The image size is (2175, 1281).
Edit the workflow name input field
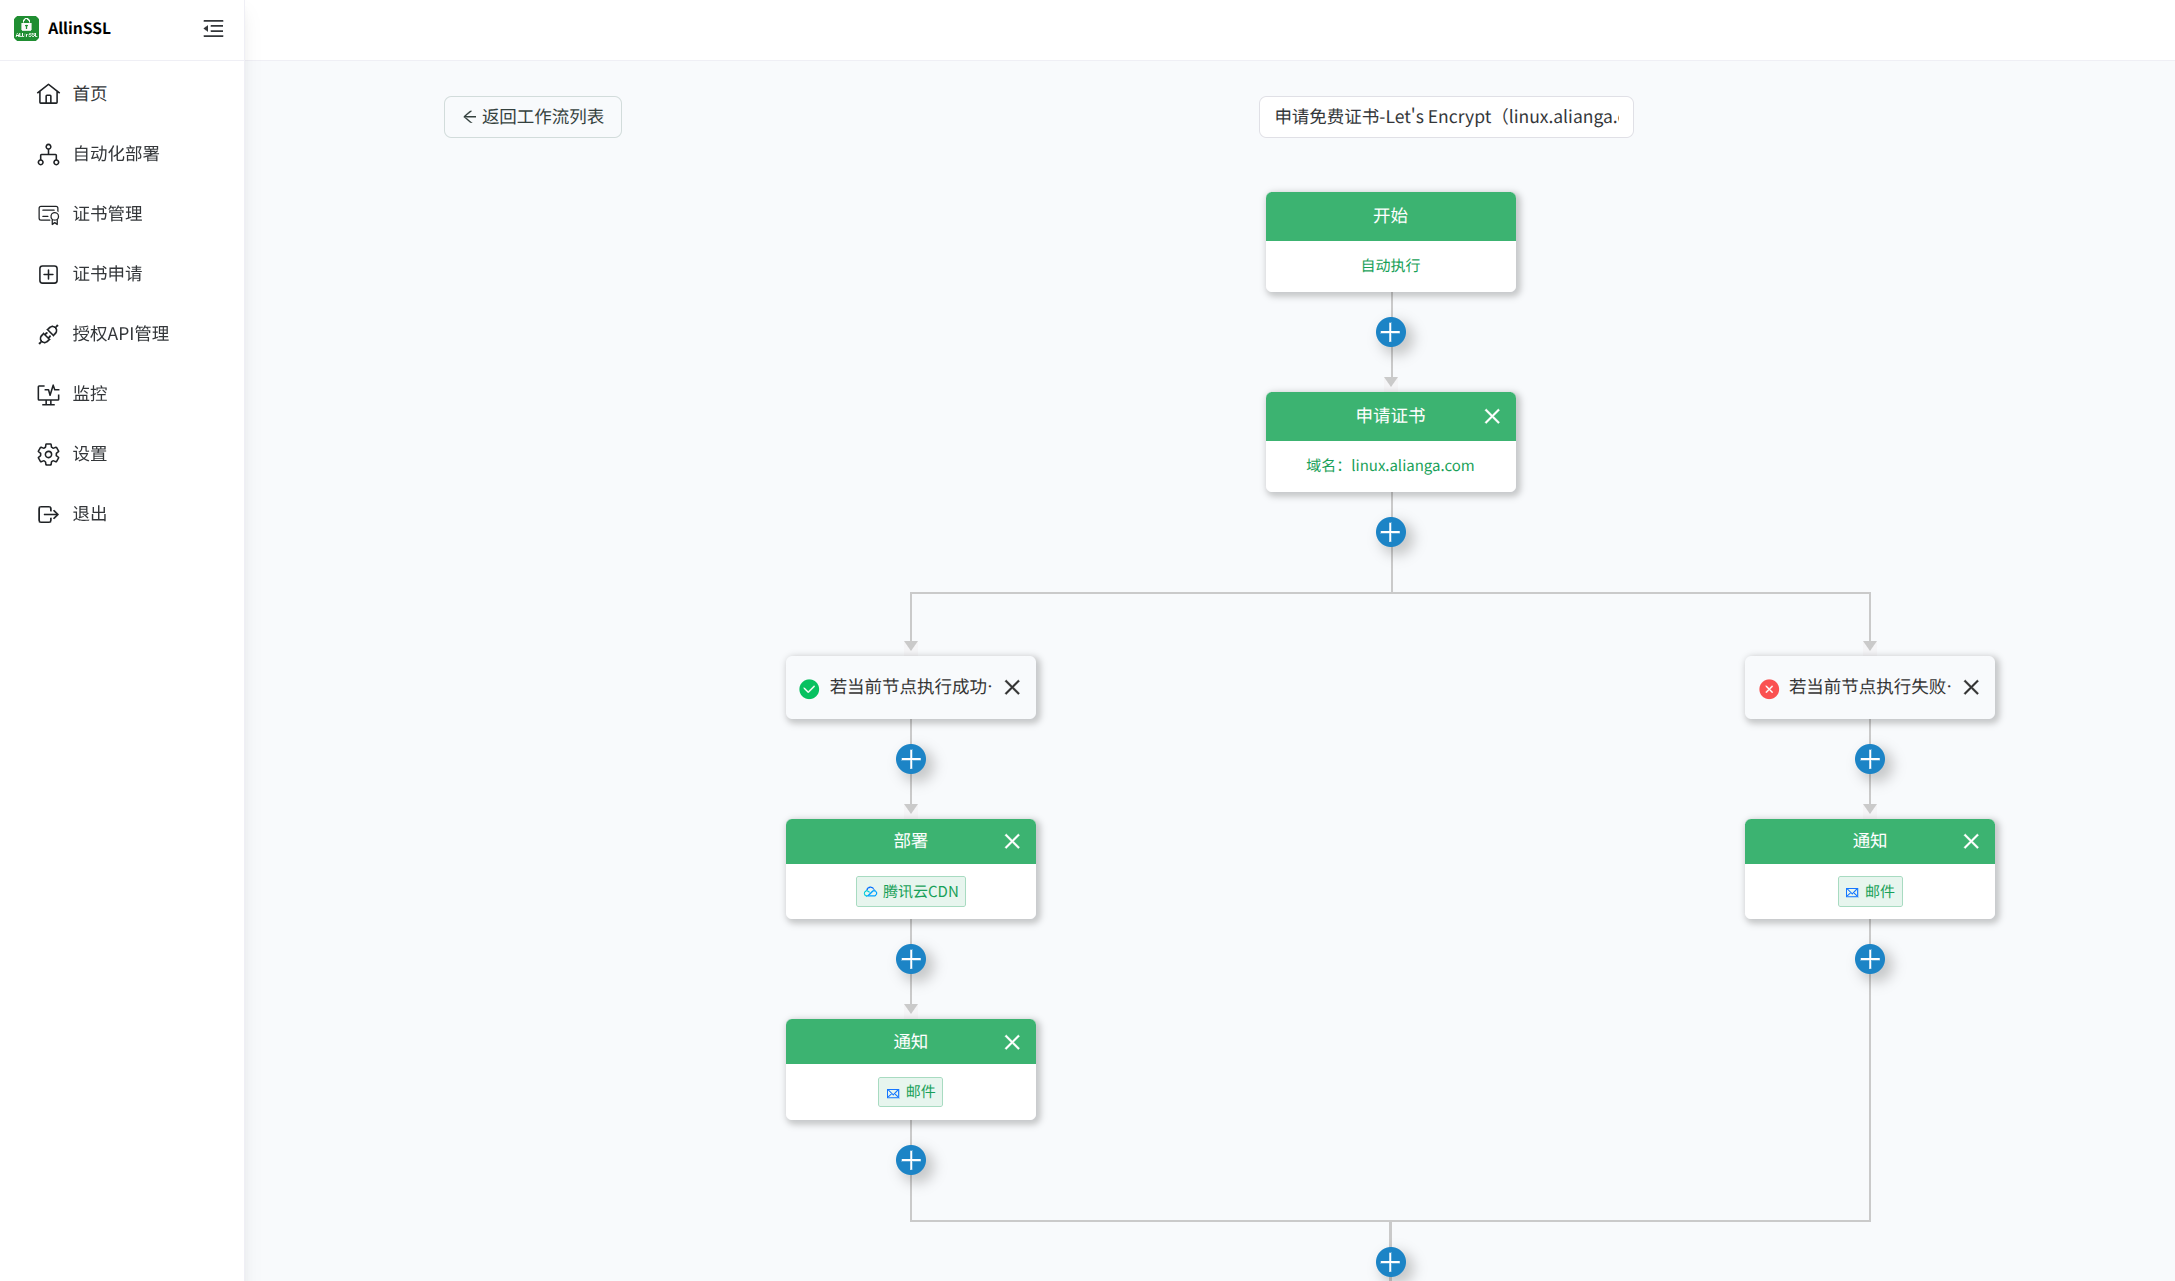[1445, 117]
